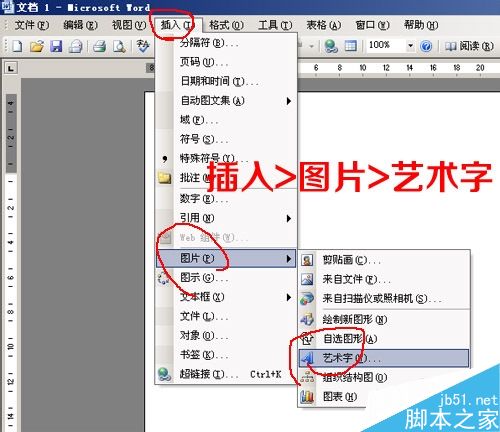Image resolution: width=500 pixels, height=432 pixels.
Task: Click the New Drawing icon in submenu
Action: pos(307,320)
